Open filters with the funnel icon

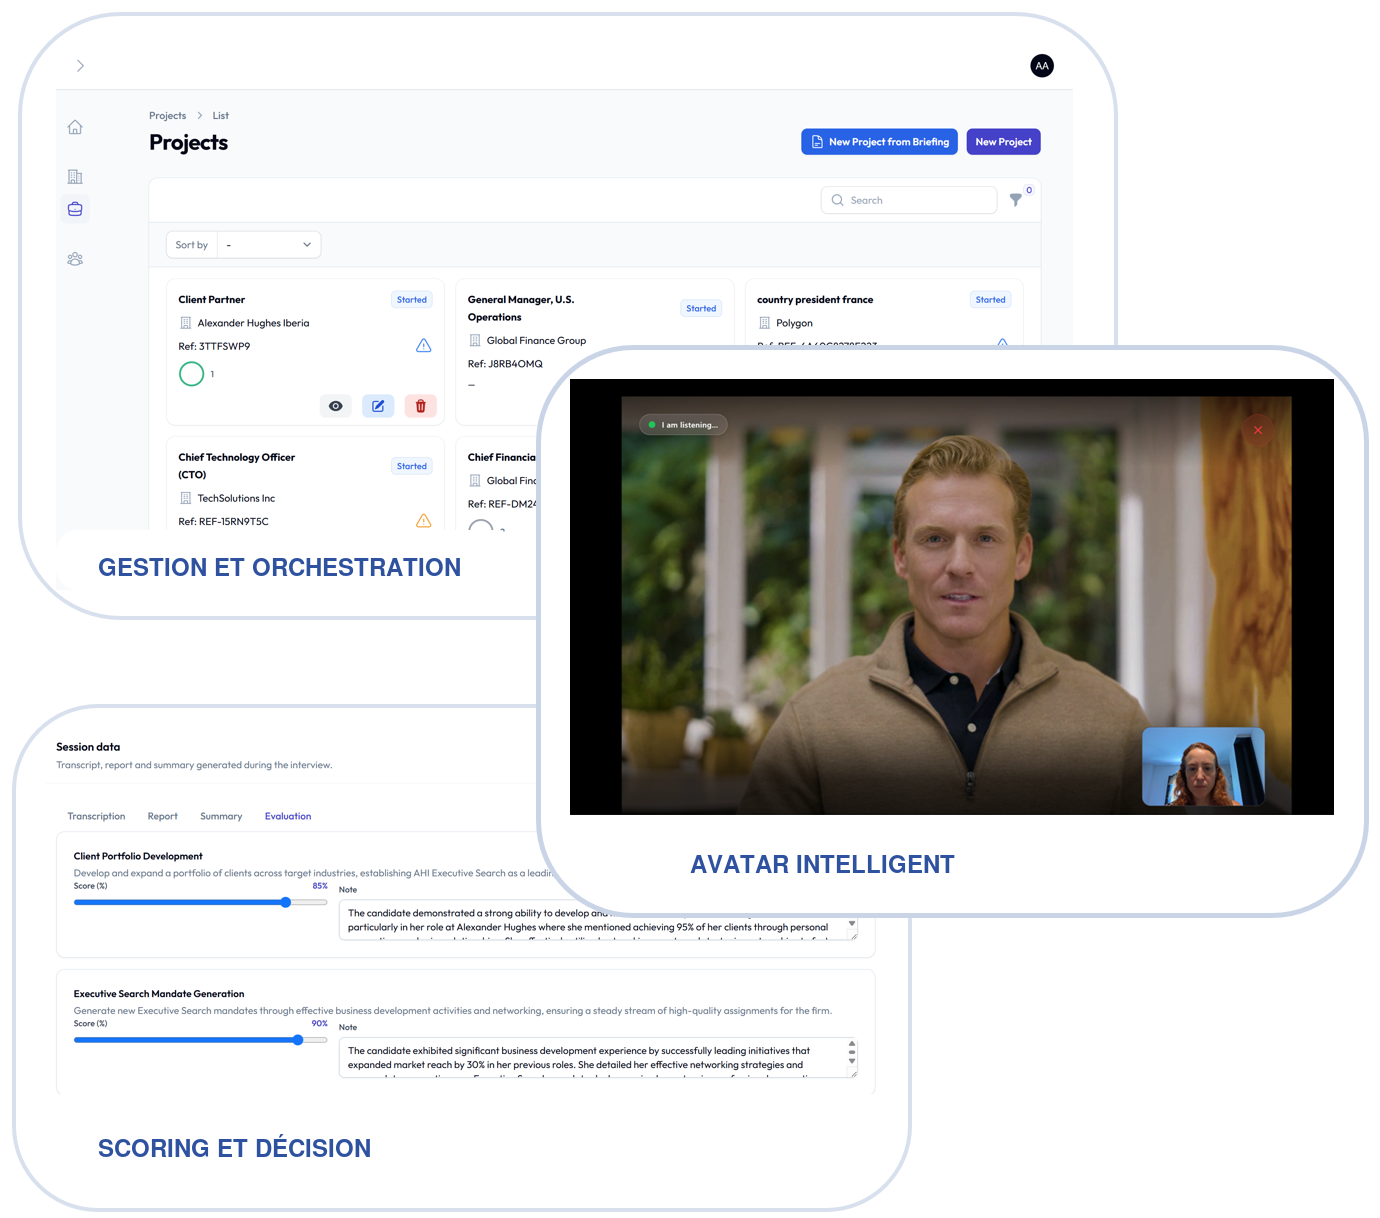click(1016, 200)
